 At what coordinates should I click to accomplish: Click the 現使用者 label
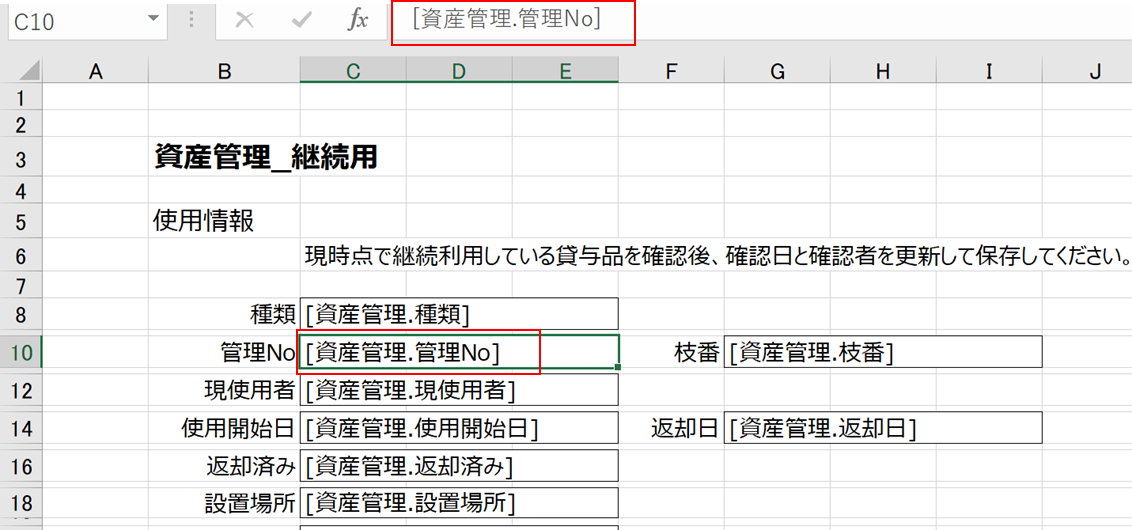tap(250, 391)
